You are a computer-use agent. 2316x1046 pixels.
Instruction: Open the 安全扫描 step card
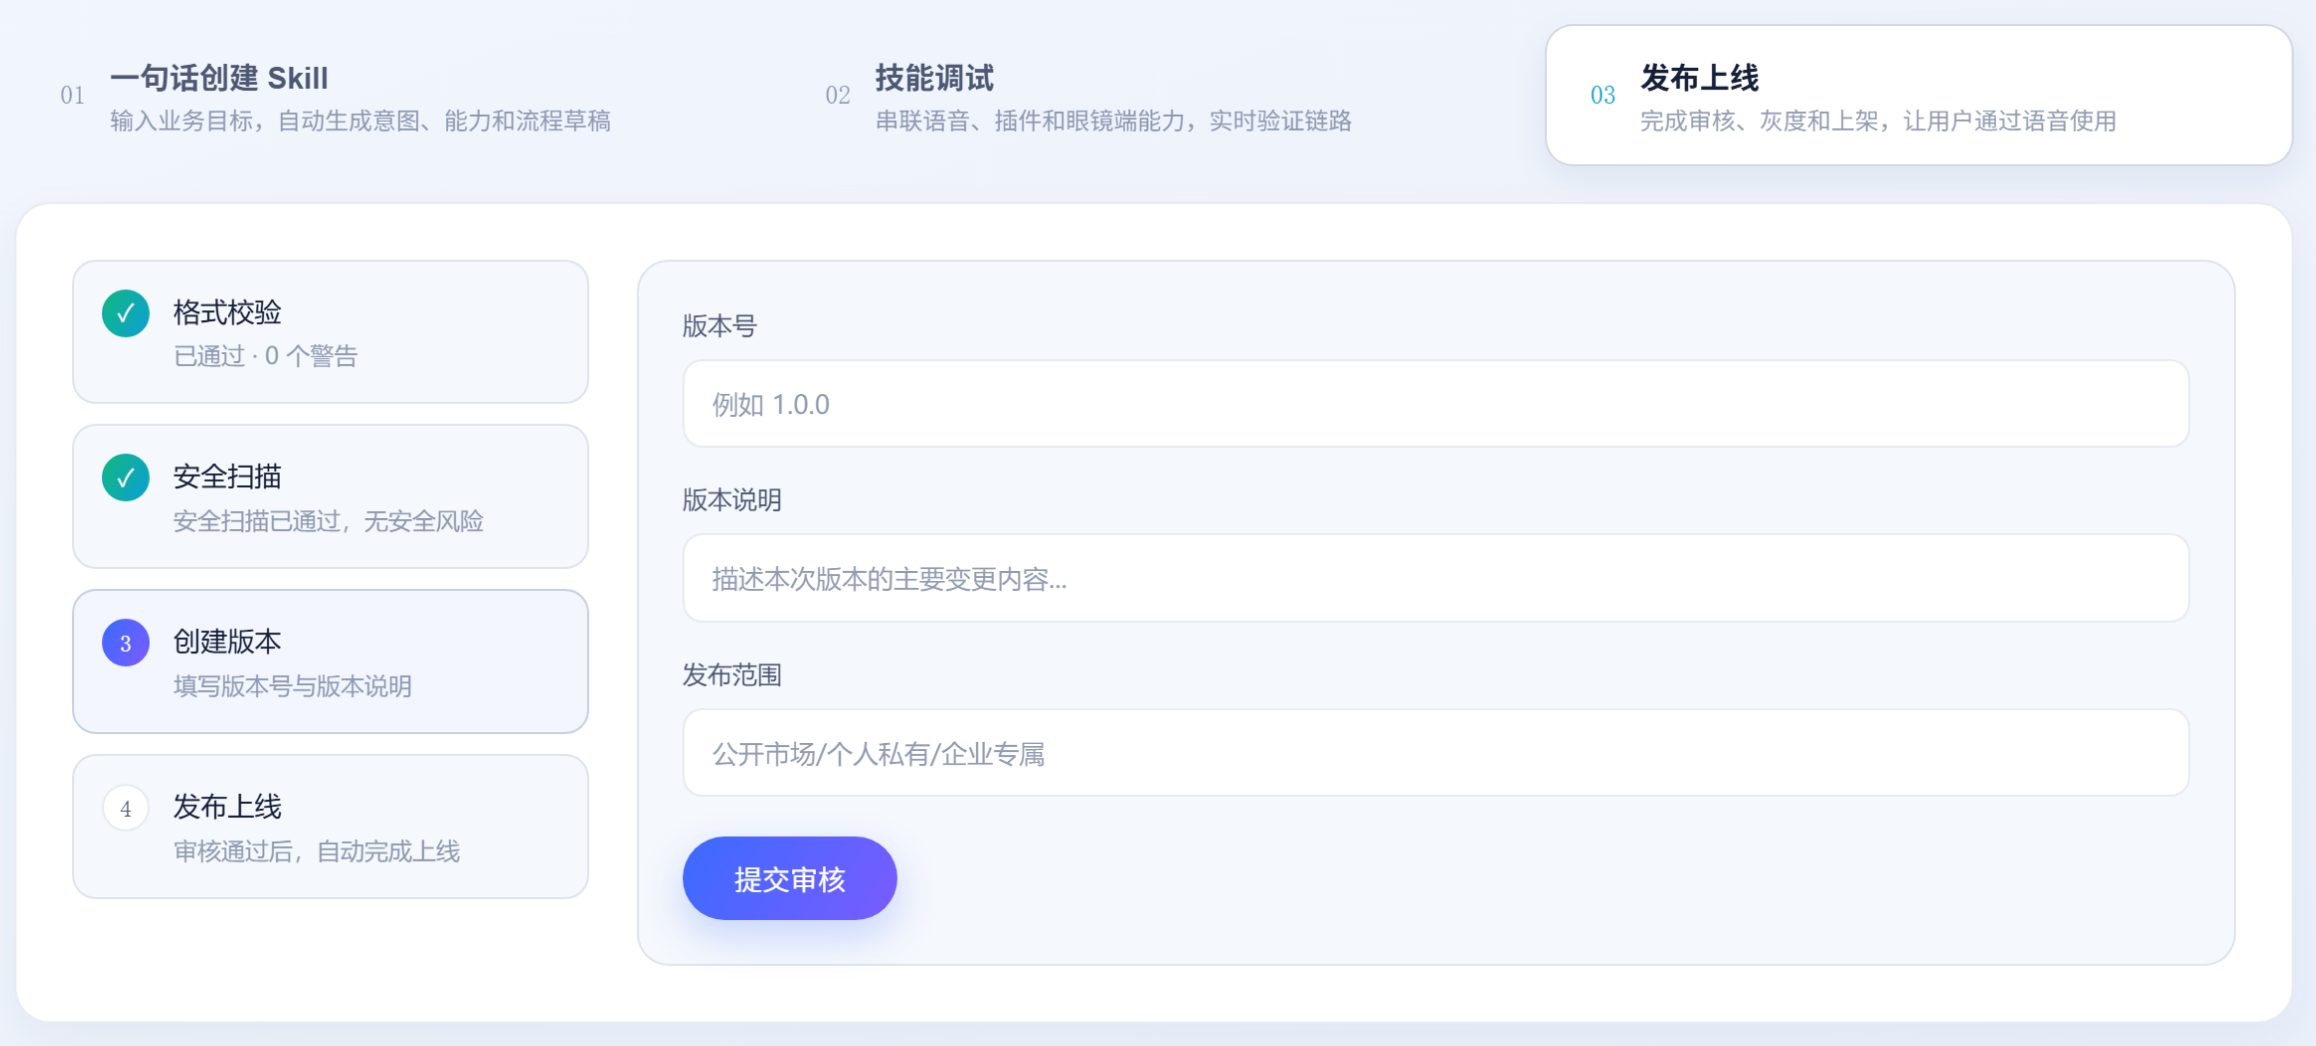pos(330,497)
